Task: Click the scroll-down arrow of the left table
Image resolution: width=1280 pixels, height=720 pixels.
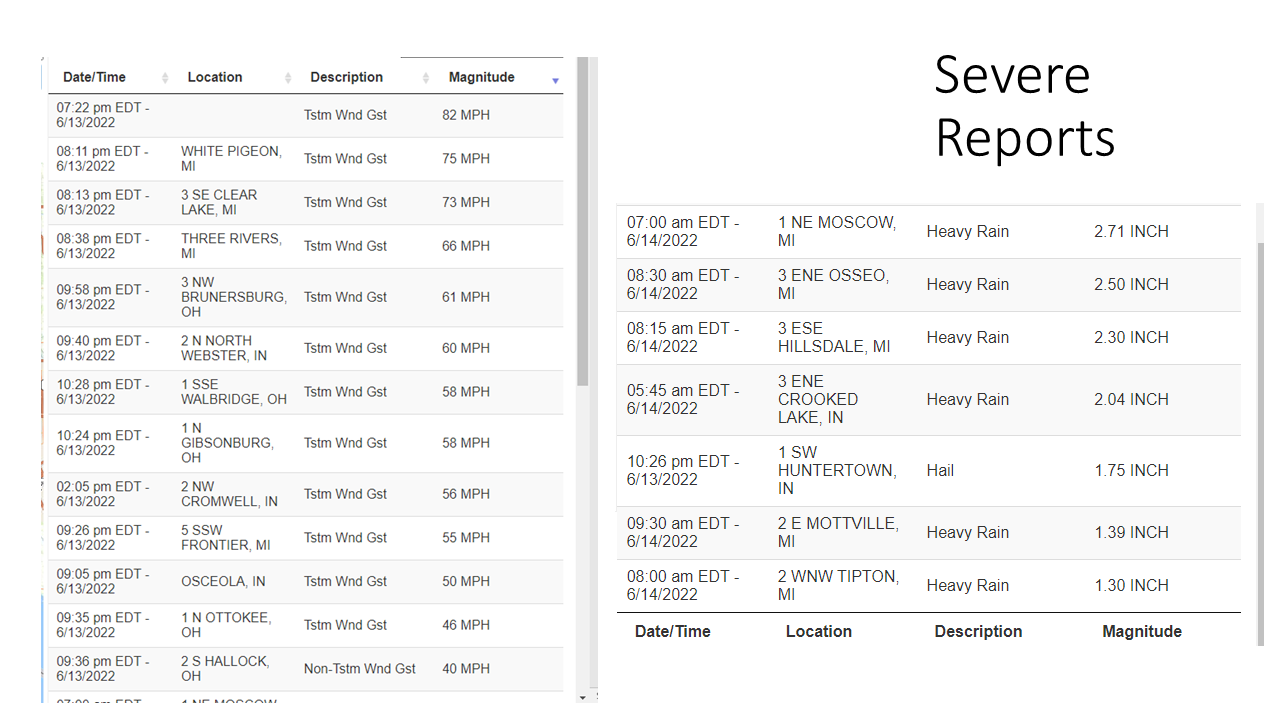Action: pyautogui.click(x=583, y=696)
